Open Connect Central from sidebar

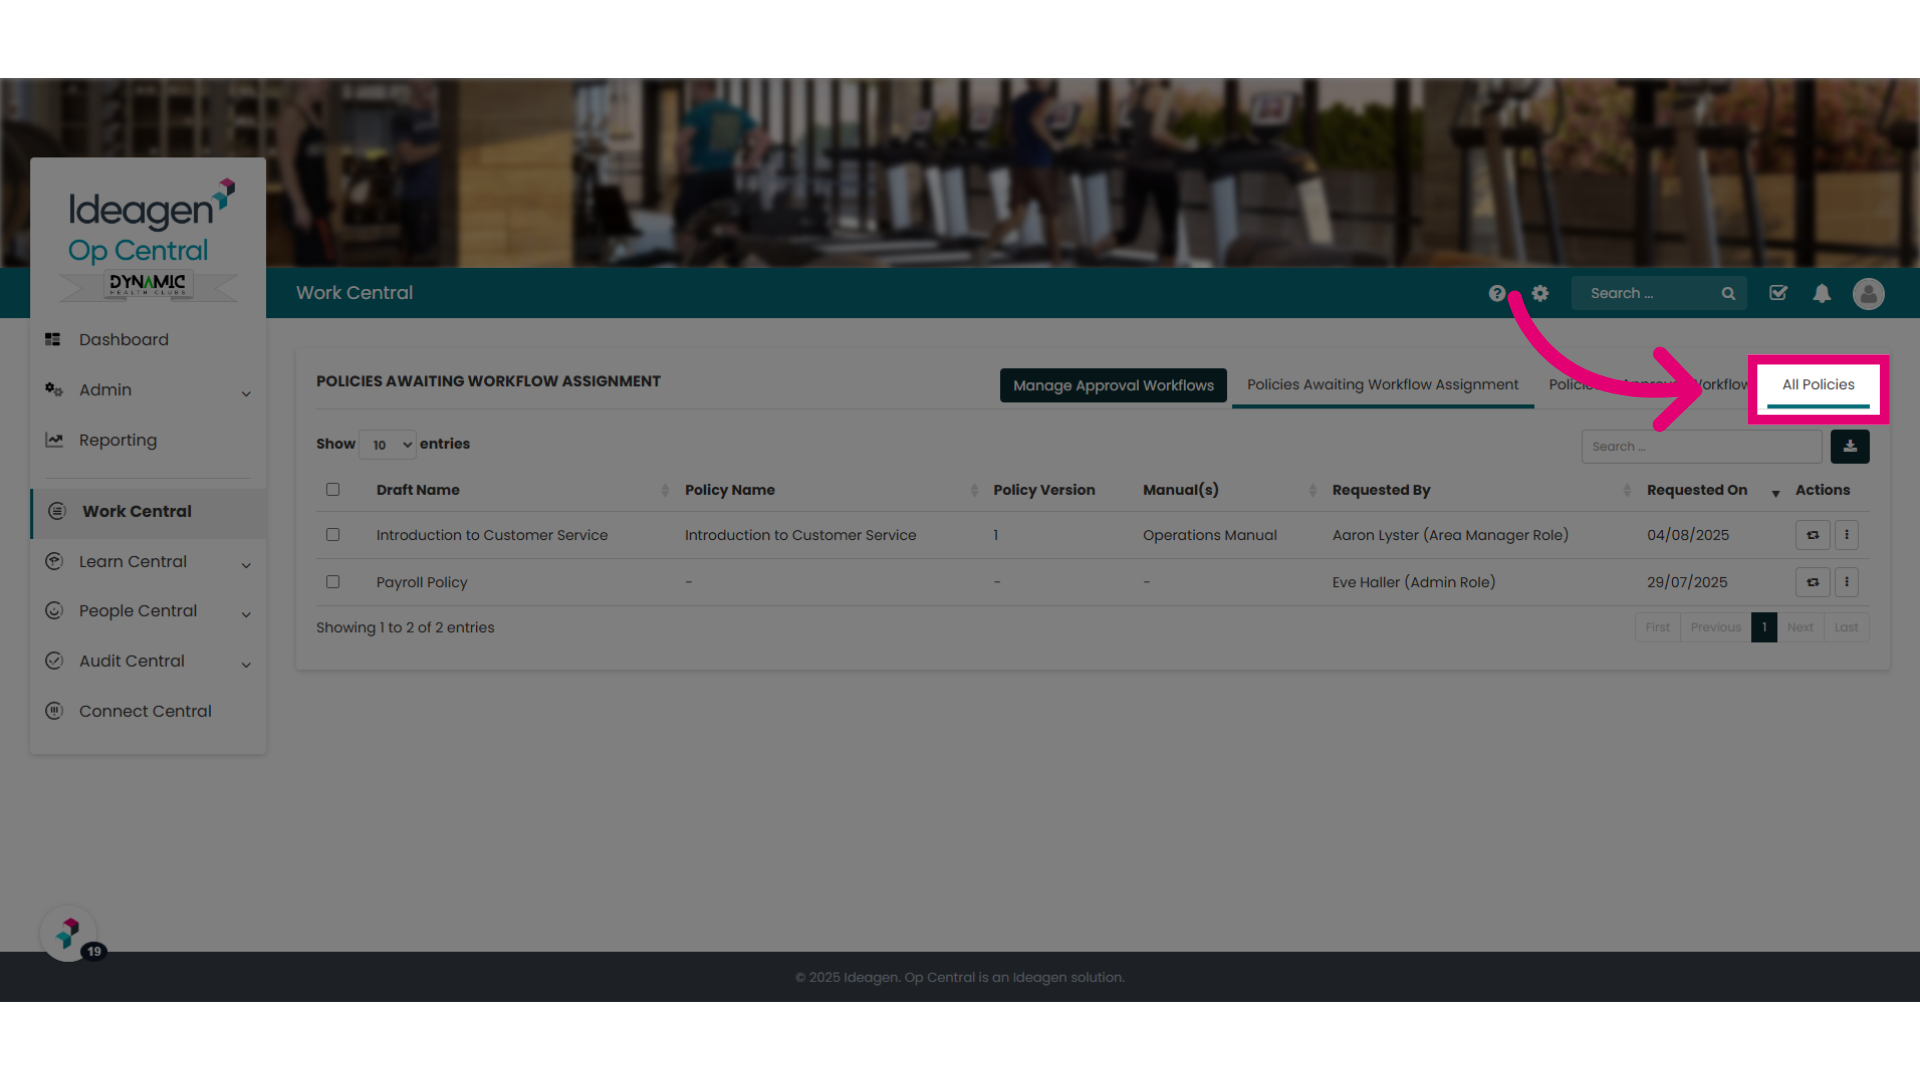(x=145, y=711)
